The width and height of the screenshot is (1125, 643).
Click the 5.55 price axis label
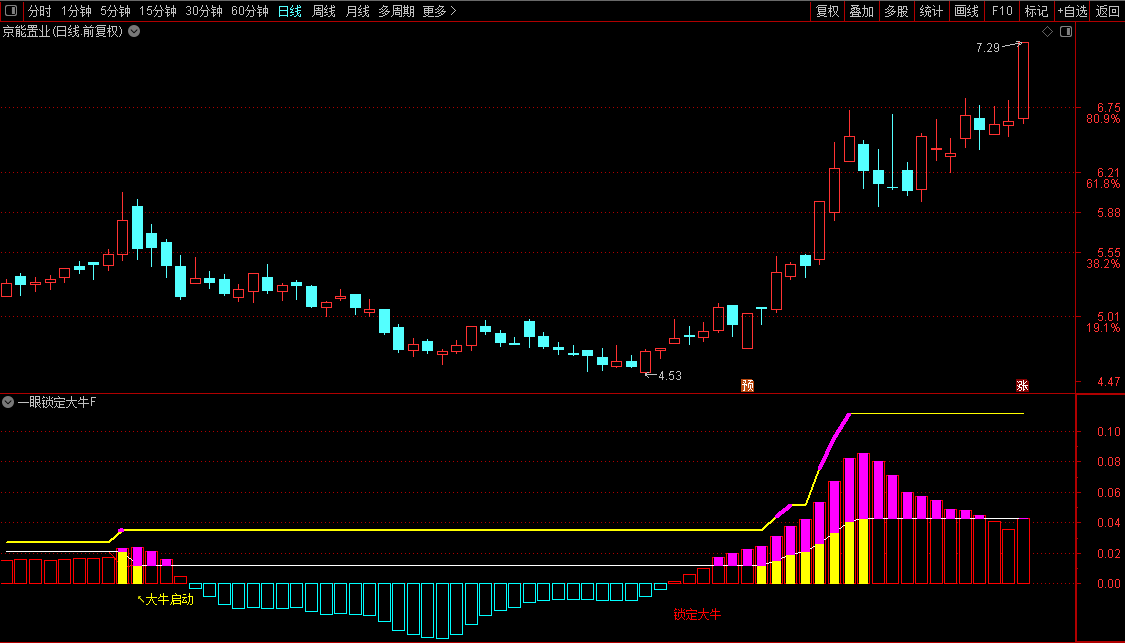1108,253
